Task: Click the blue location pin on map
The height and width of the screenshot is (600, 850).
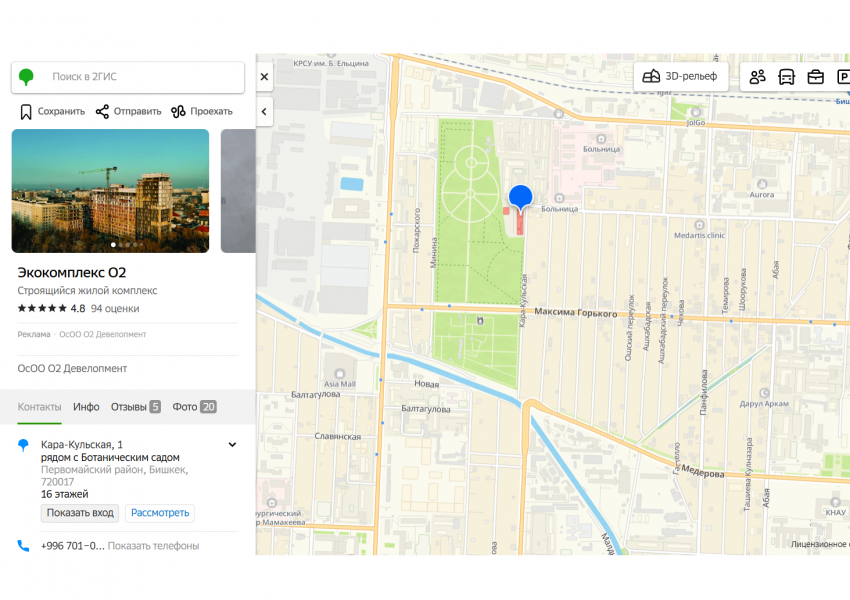Action: click(x=520, y=197)
